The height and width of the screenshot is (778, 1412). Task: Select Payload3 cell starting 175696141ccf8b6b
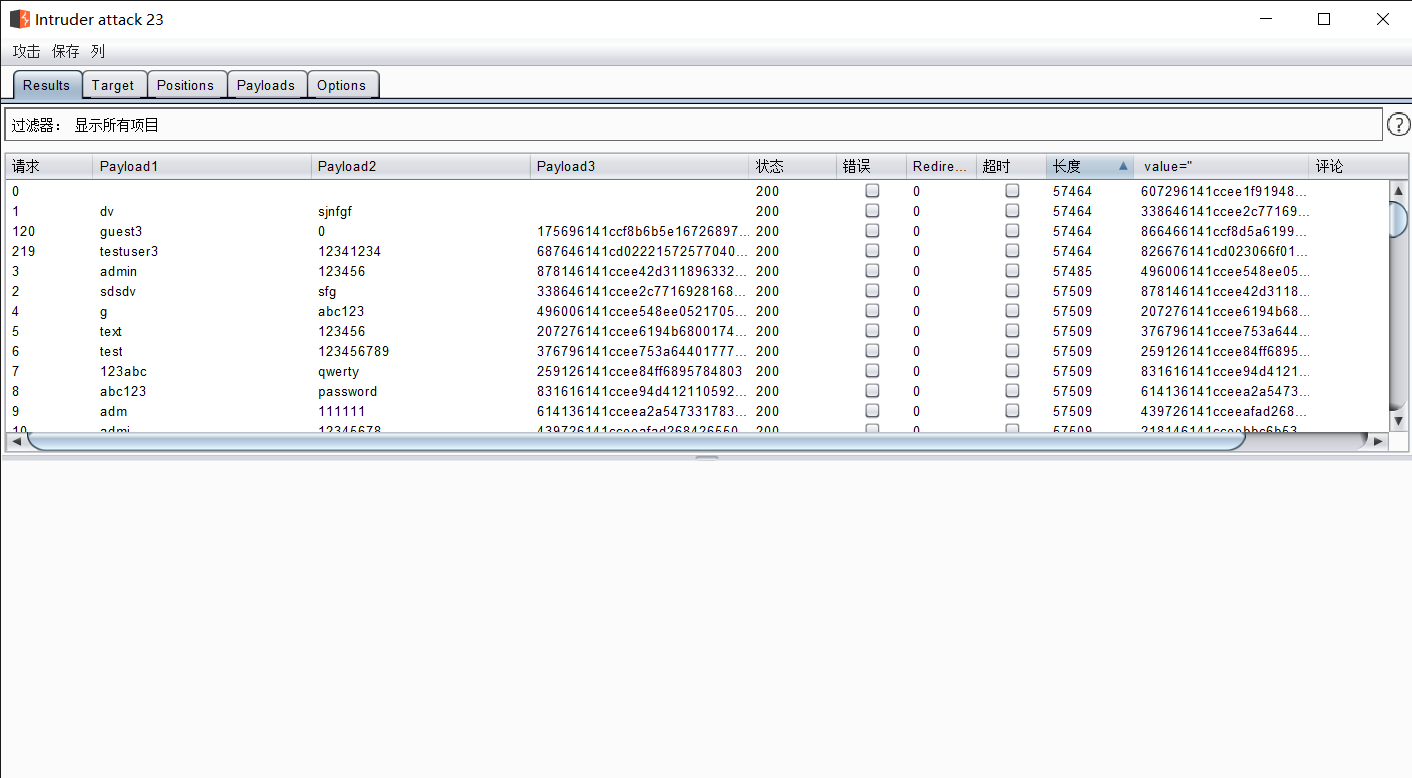tap(640, 231)
